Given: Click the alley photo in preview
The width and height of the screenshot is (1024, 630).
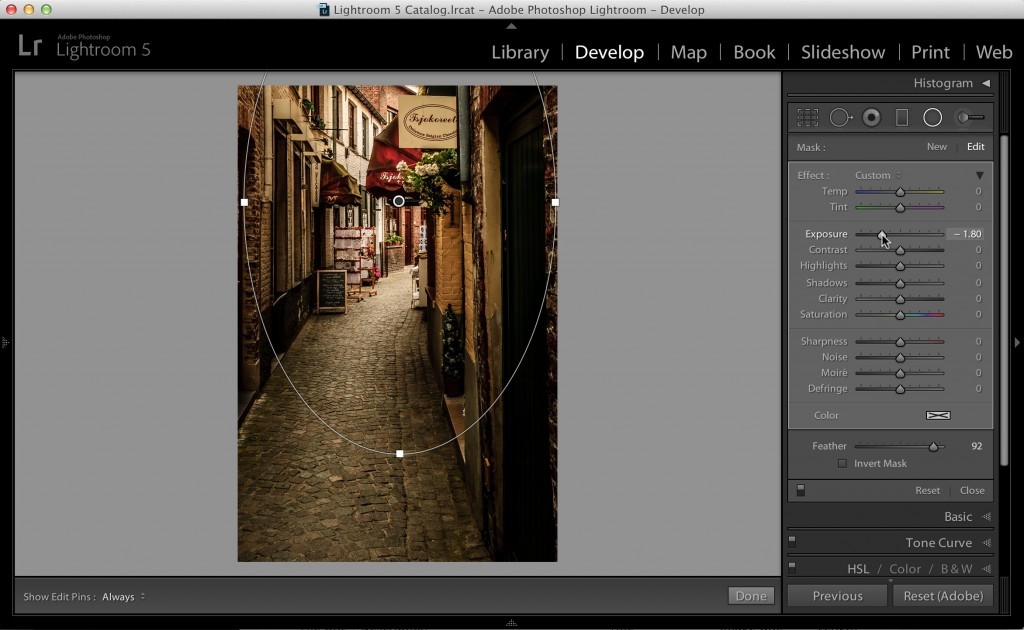Looking at the screenshot, I should coord(397,323).
